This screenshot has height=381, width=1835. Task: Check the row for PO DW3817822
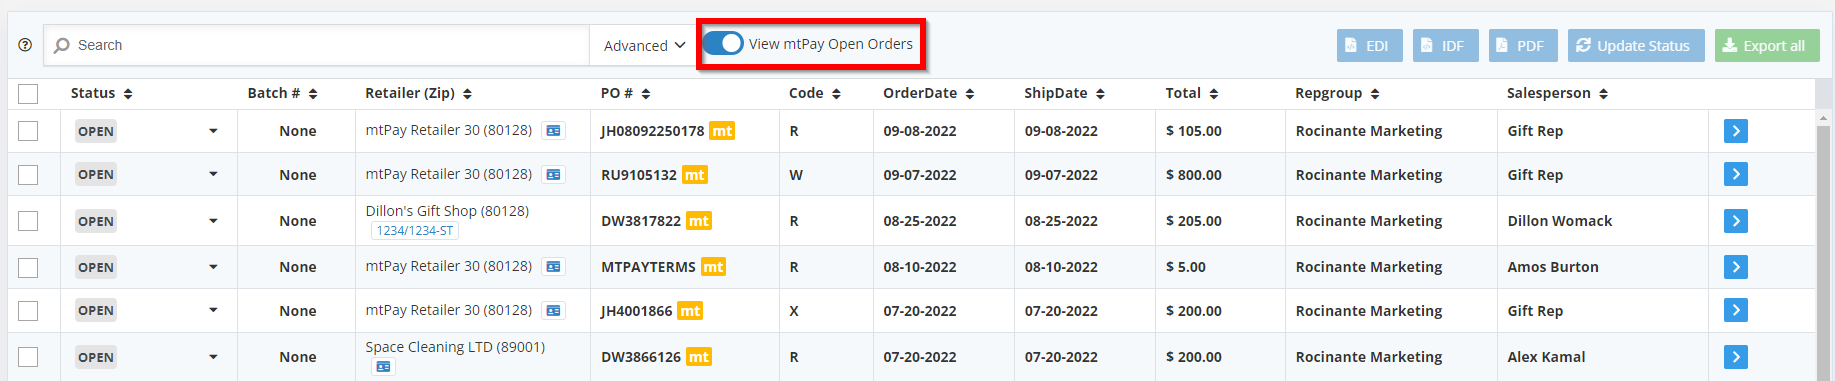coord(28,221)
